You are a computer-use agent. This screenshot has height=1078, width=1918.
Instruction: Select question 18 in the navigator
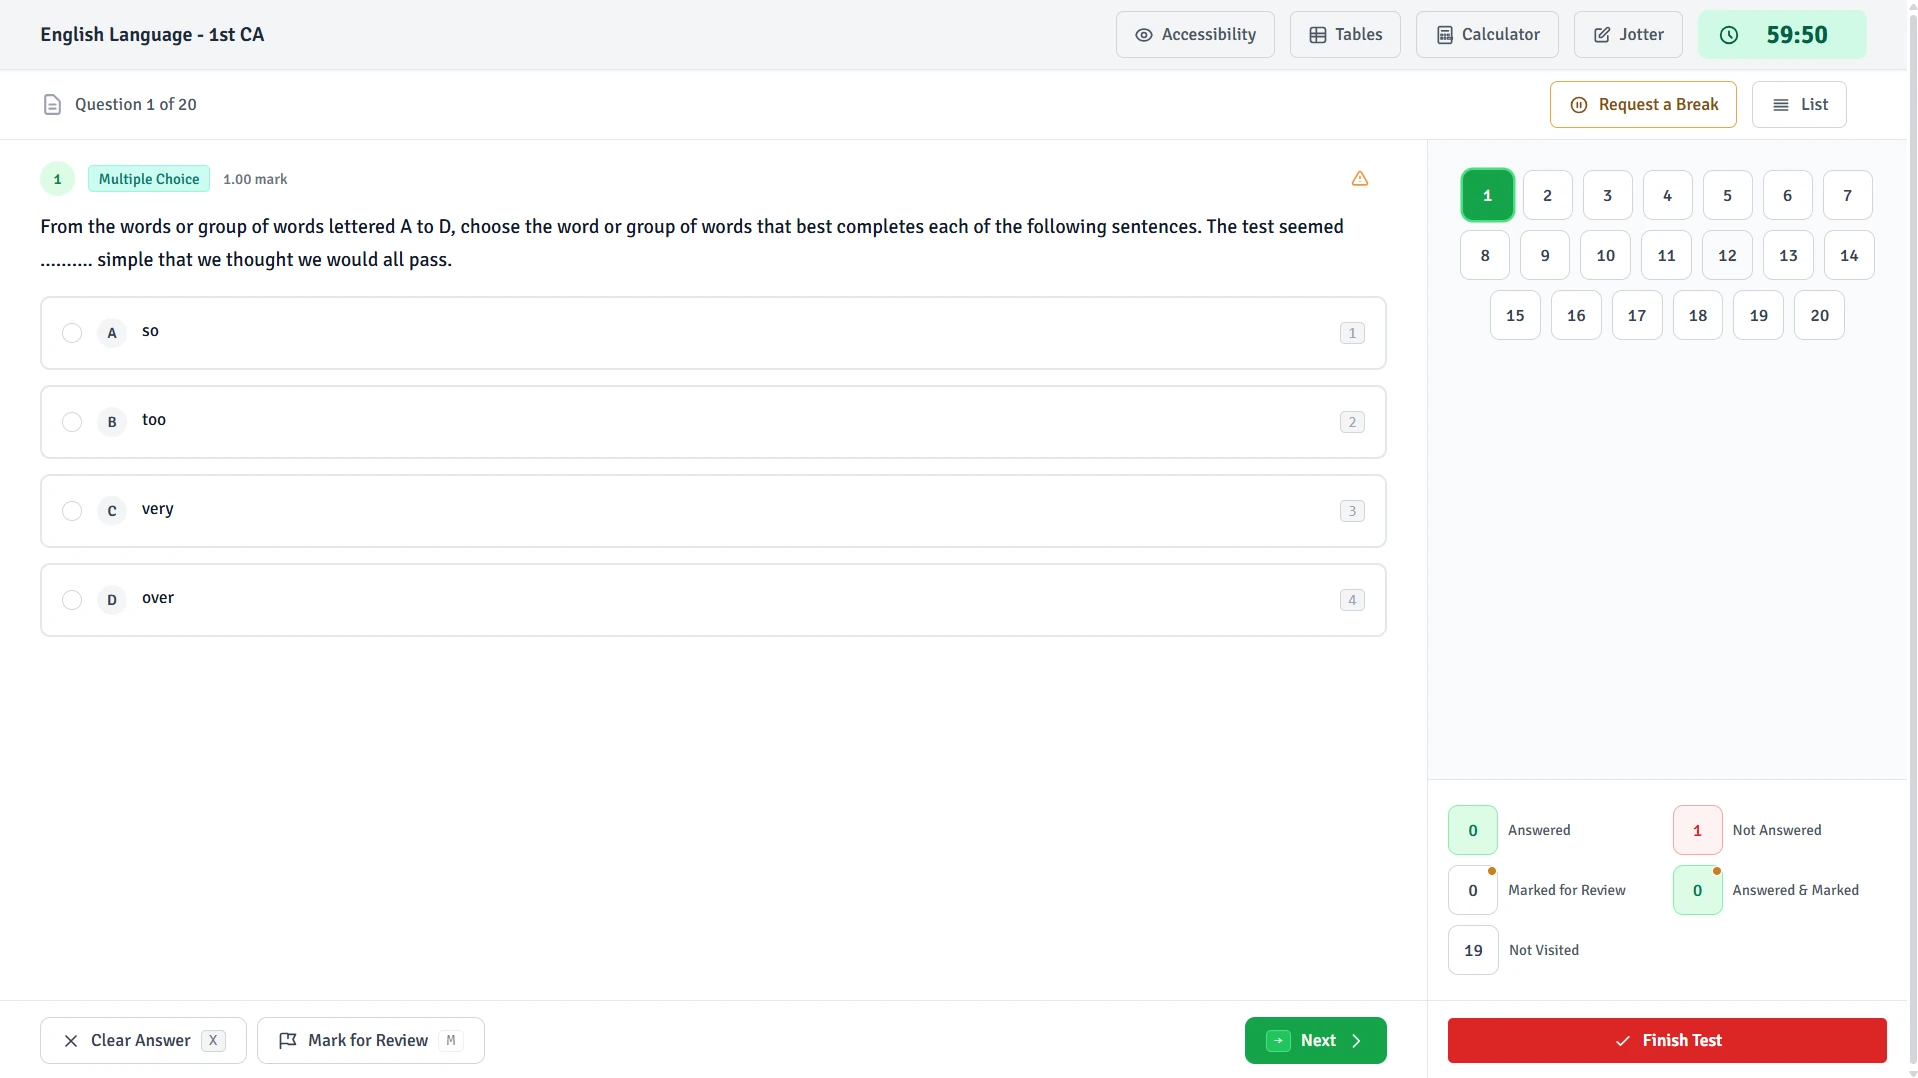(1697, 316)
